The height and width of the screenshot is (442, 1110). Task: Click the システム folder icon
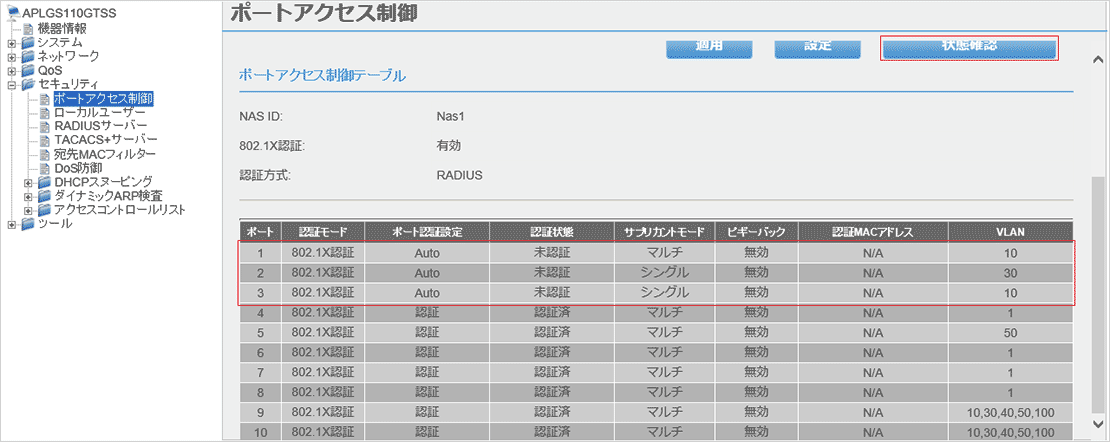[x=28, y=42]
